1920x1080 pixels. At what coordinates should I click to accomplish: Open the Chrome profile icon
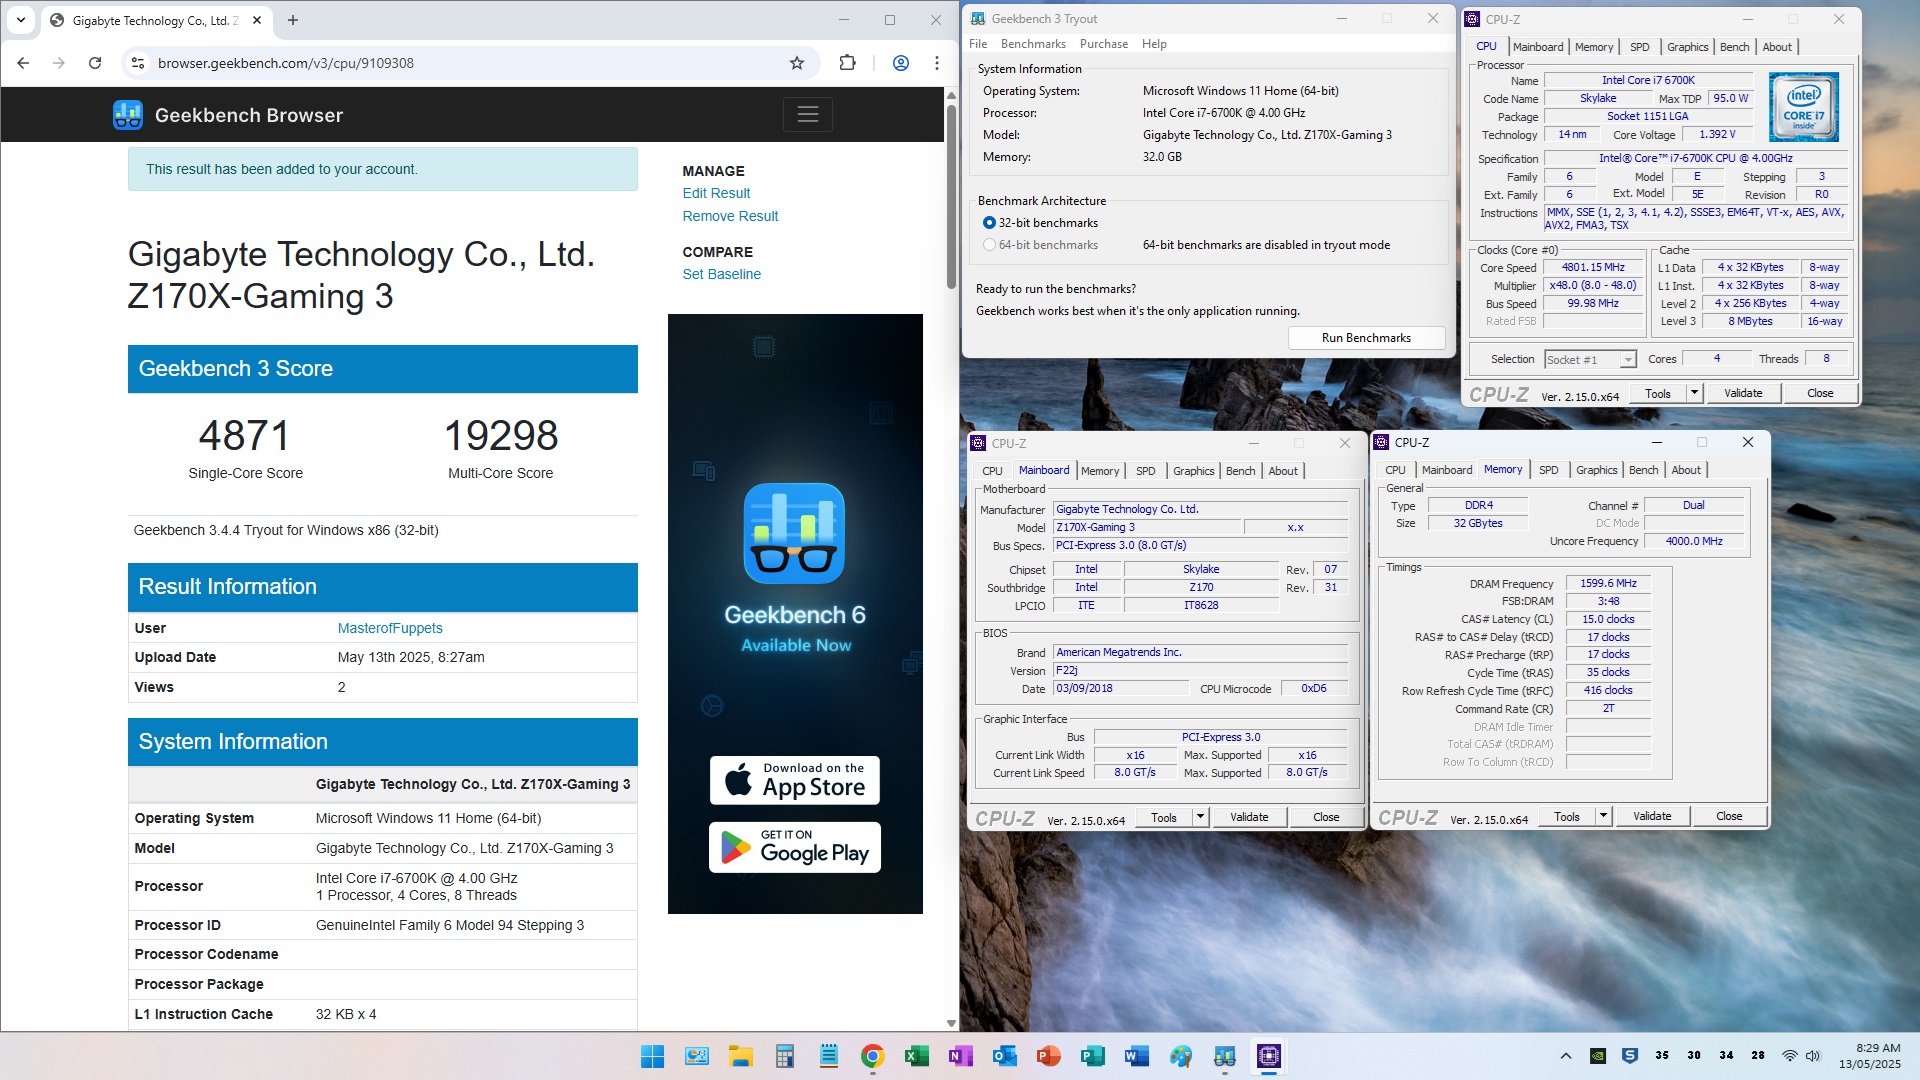901,63
